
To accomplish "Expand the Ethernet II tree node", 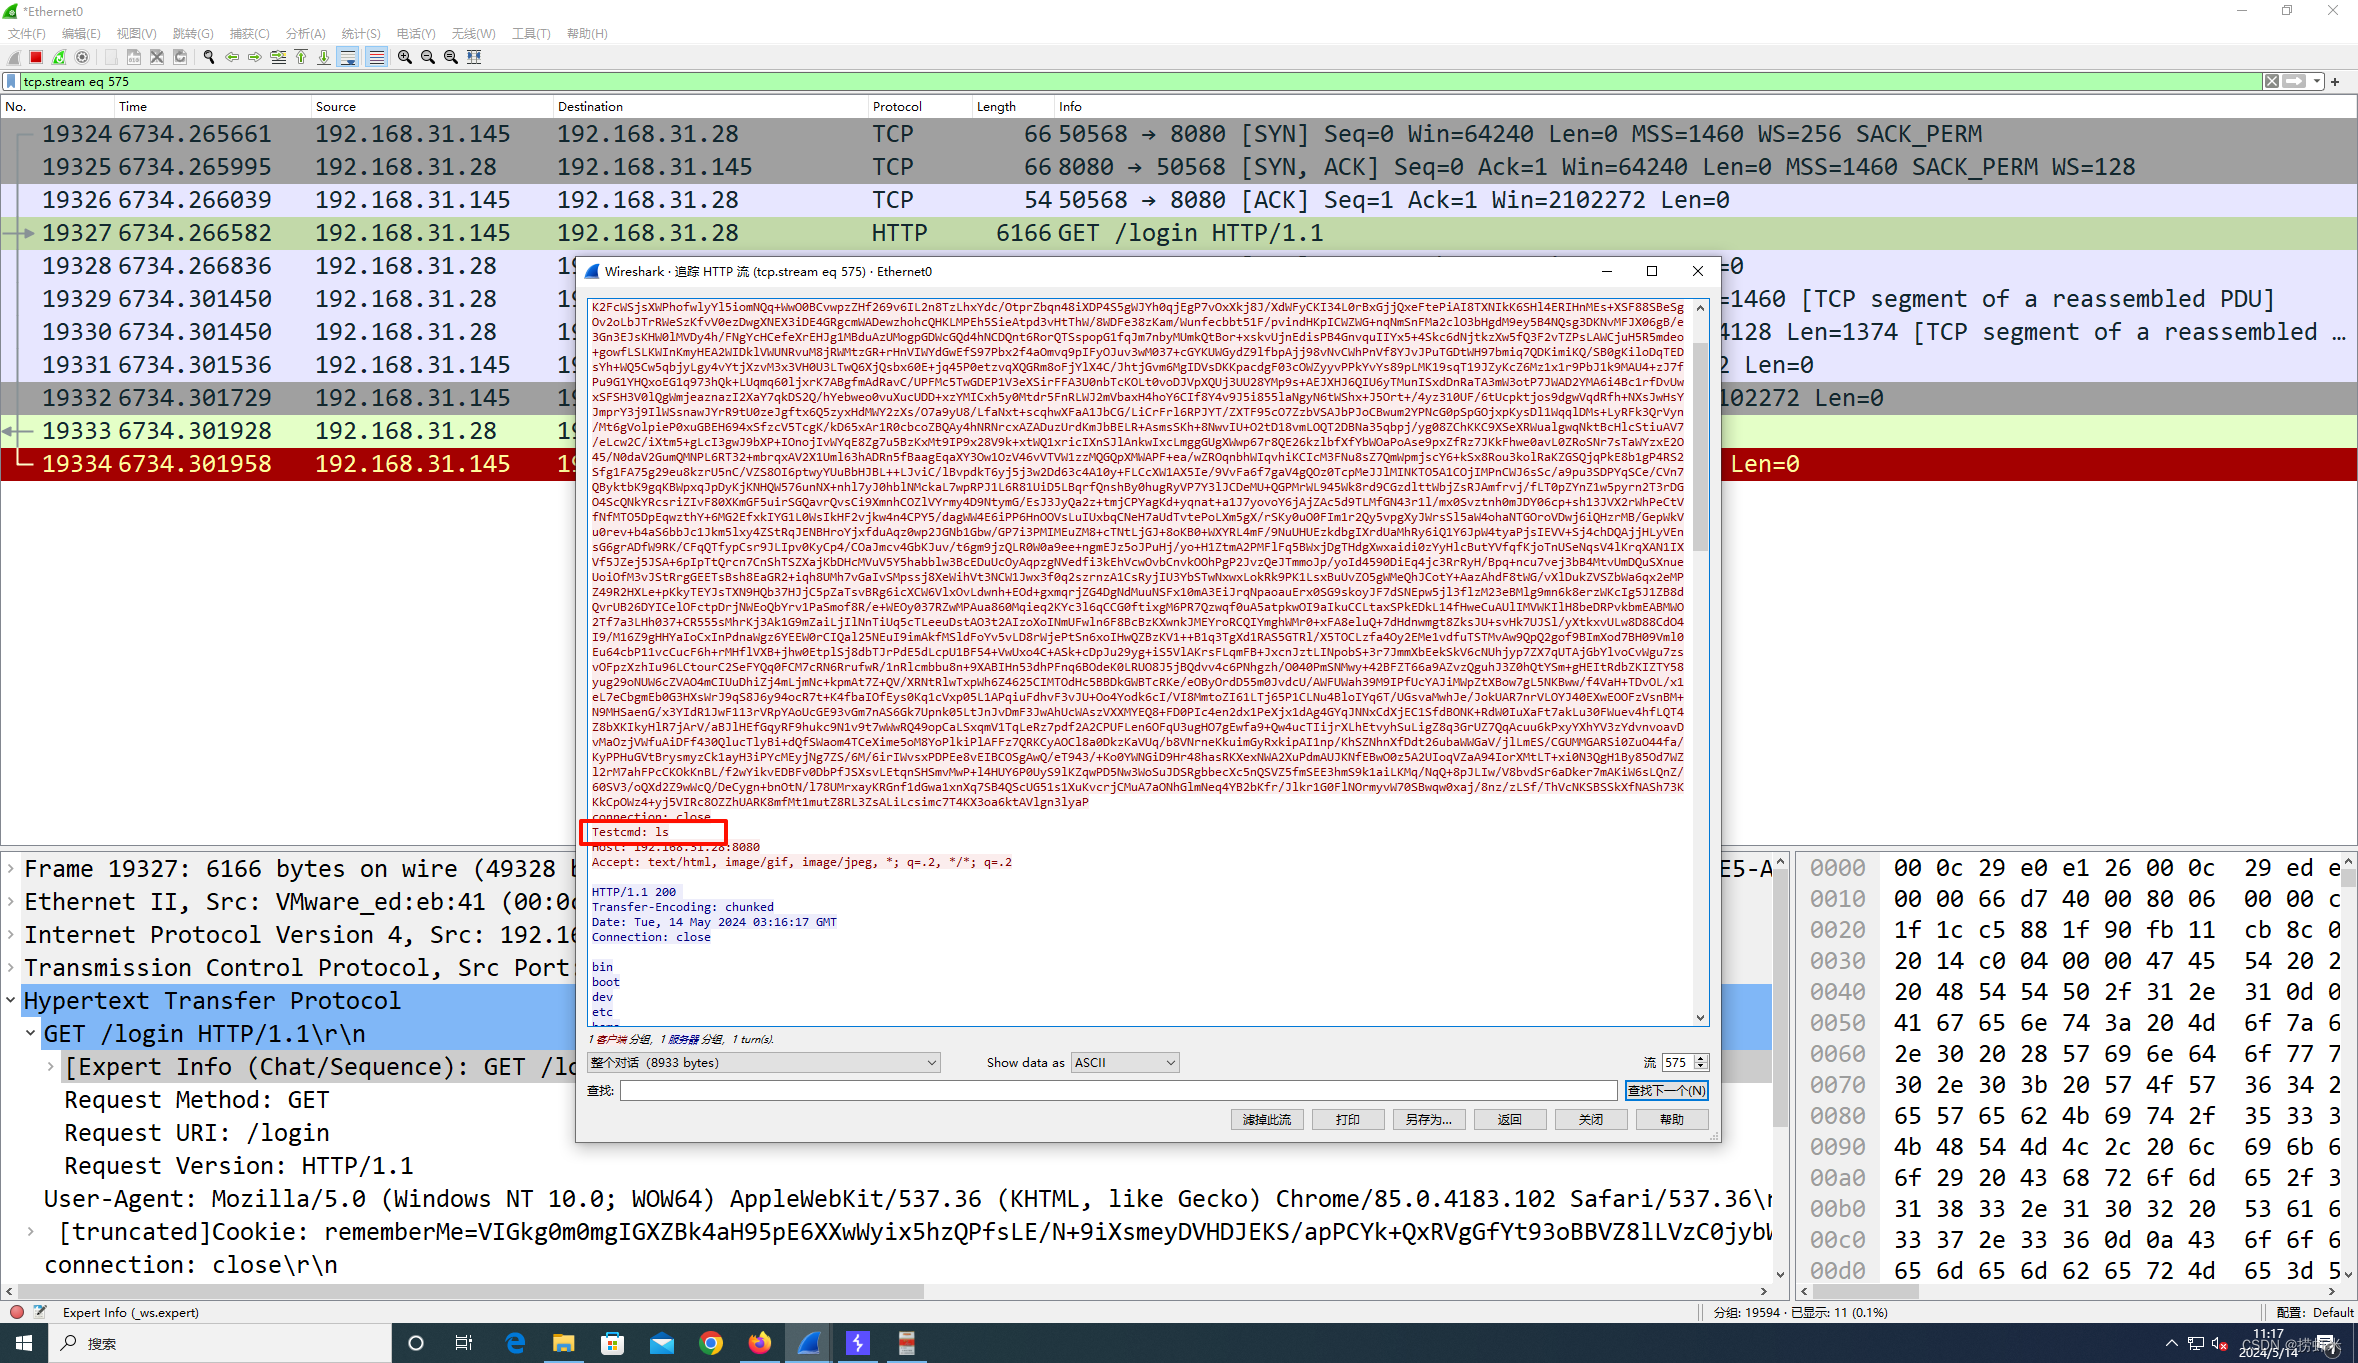I will [10, 902].
